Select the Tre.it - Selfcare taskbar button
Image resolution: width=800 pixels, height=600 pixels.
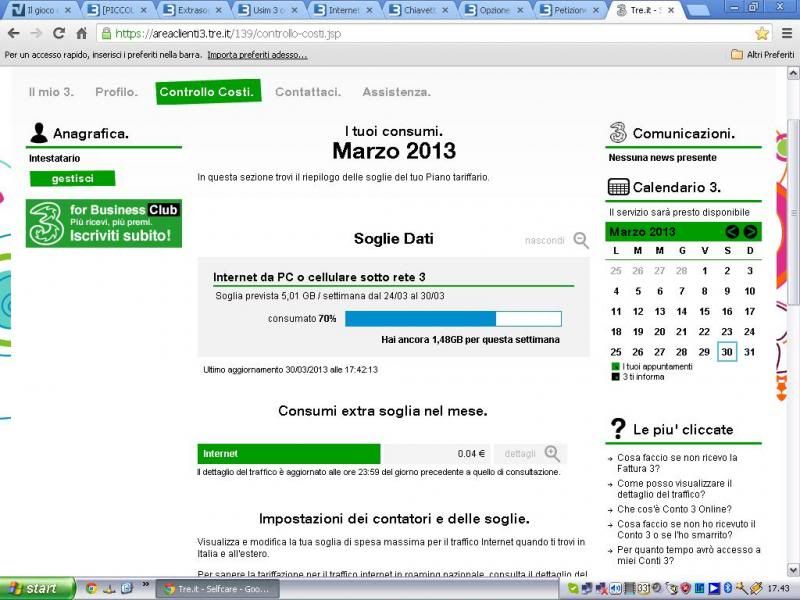coord(217,589)
